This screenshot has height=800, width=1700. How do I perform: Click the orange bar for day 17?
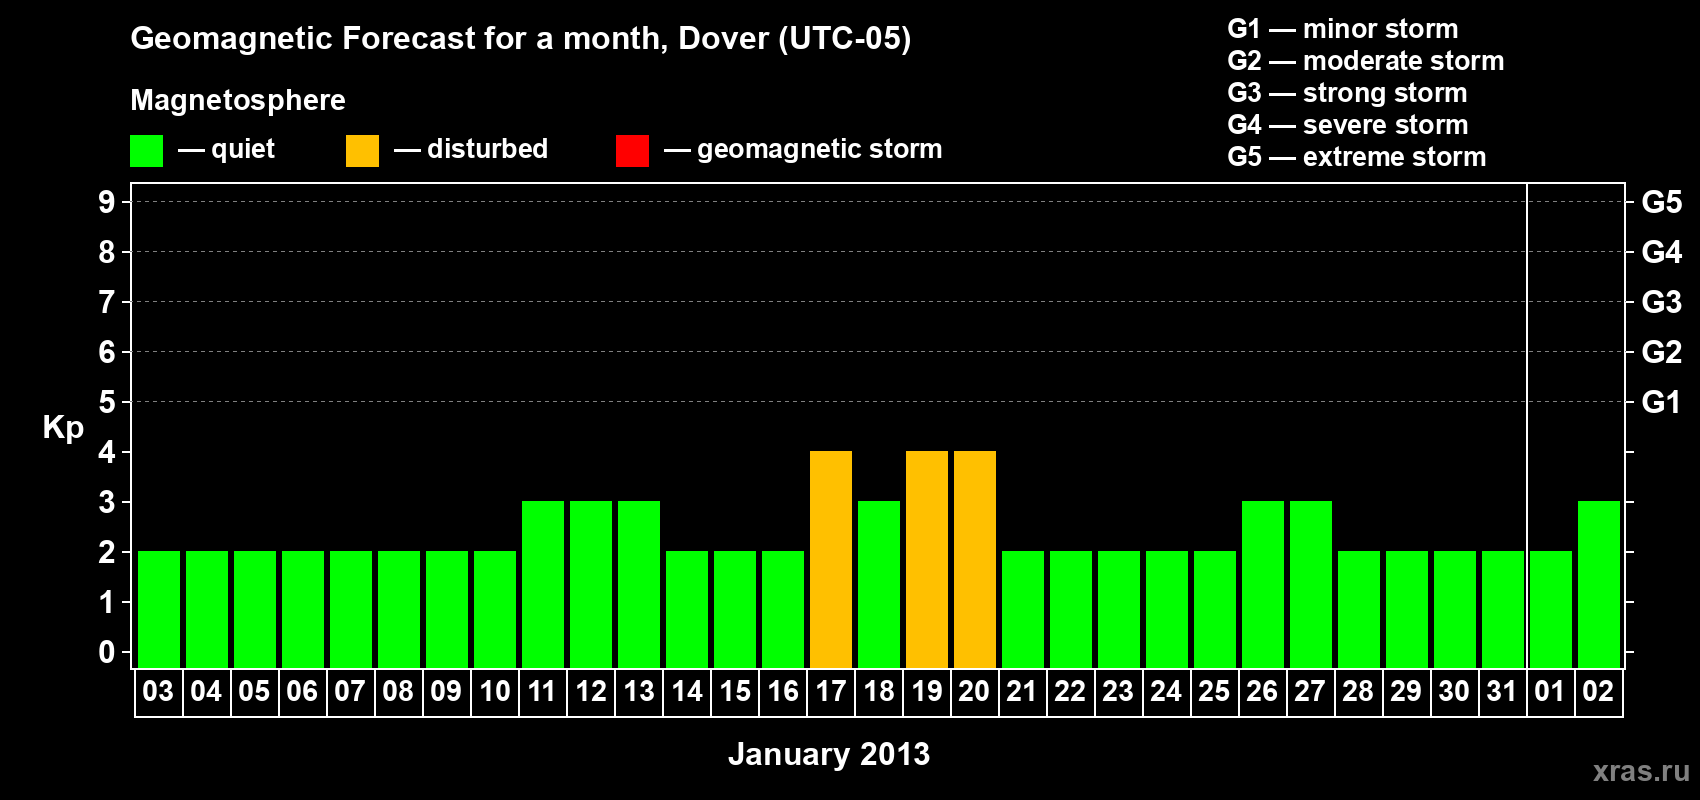[x=831, y=559]
